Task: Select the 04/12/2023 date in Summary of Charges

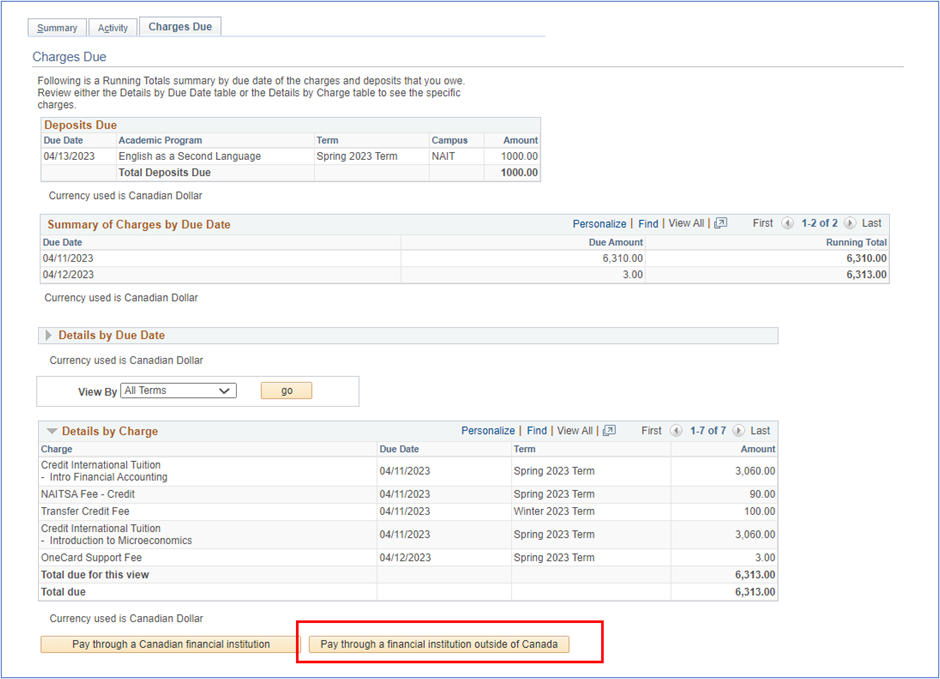Action: pos(68,274)
